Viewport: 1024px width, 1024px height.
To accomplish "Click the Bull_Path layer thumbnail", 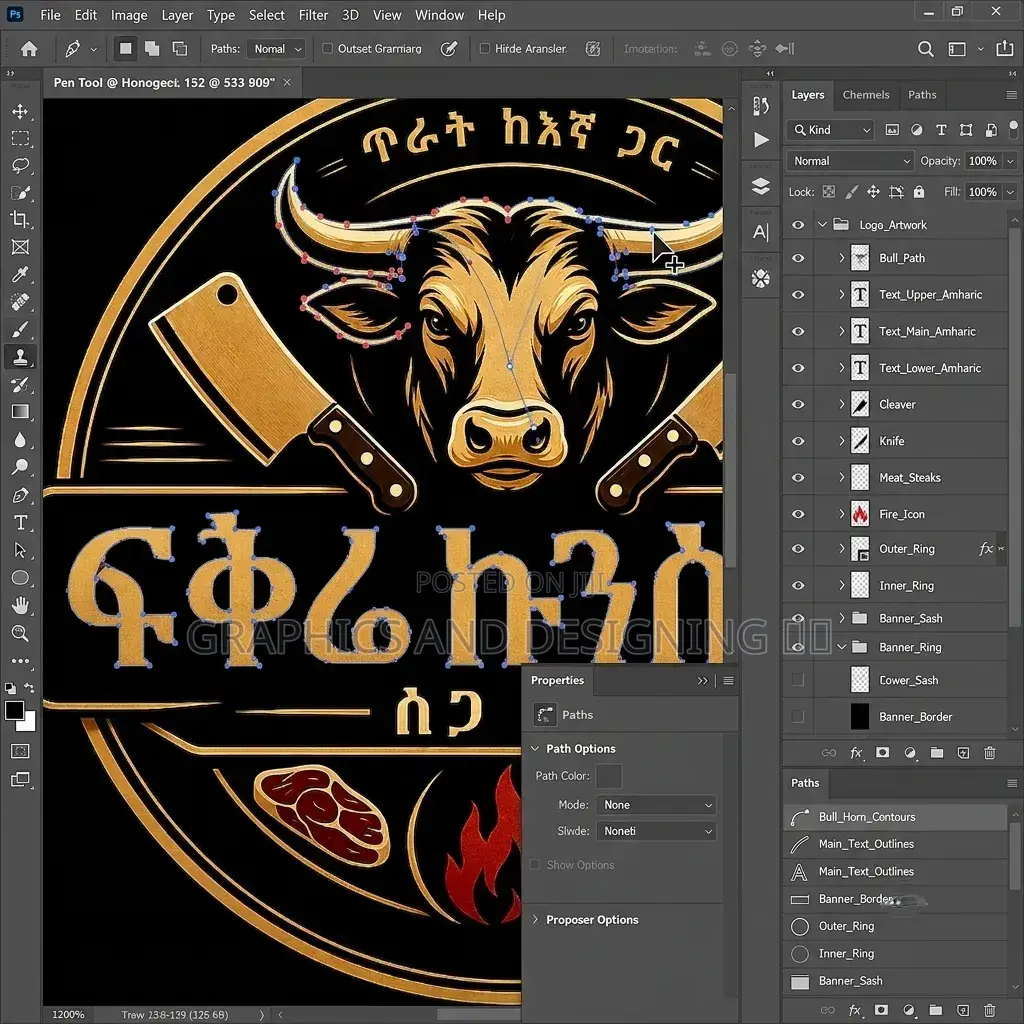I will tap(860, 258).
